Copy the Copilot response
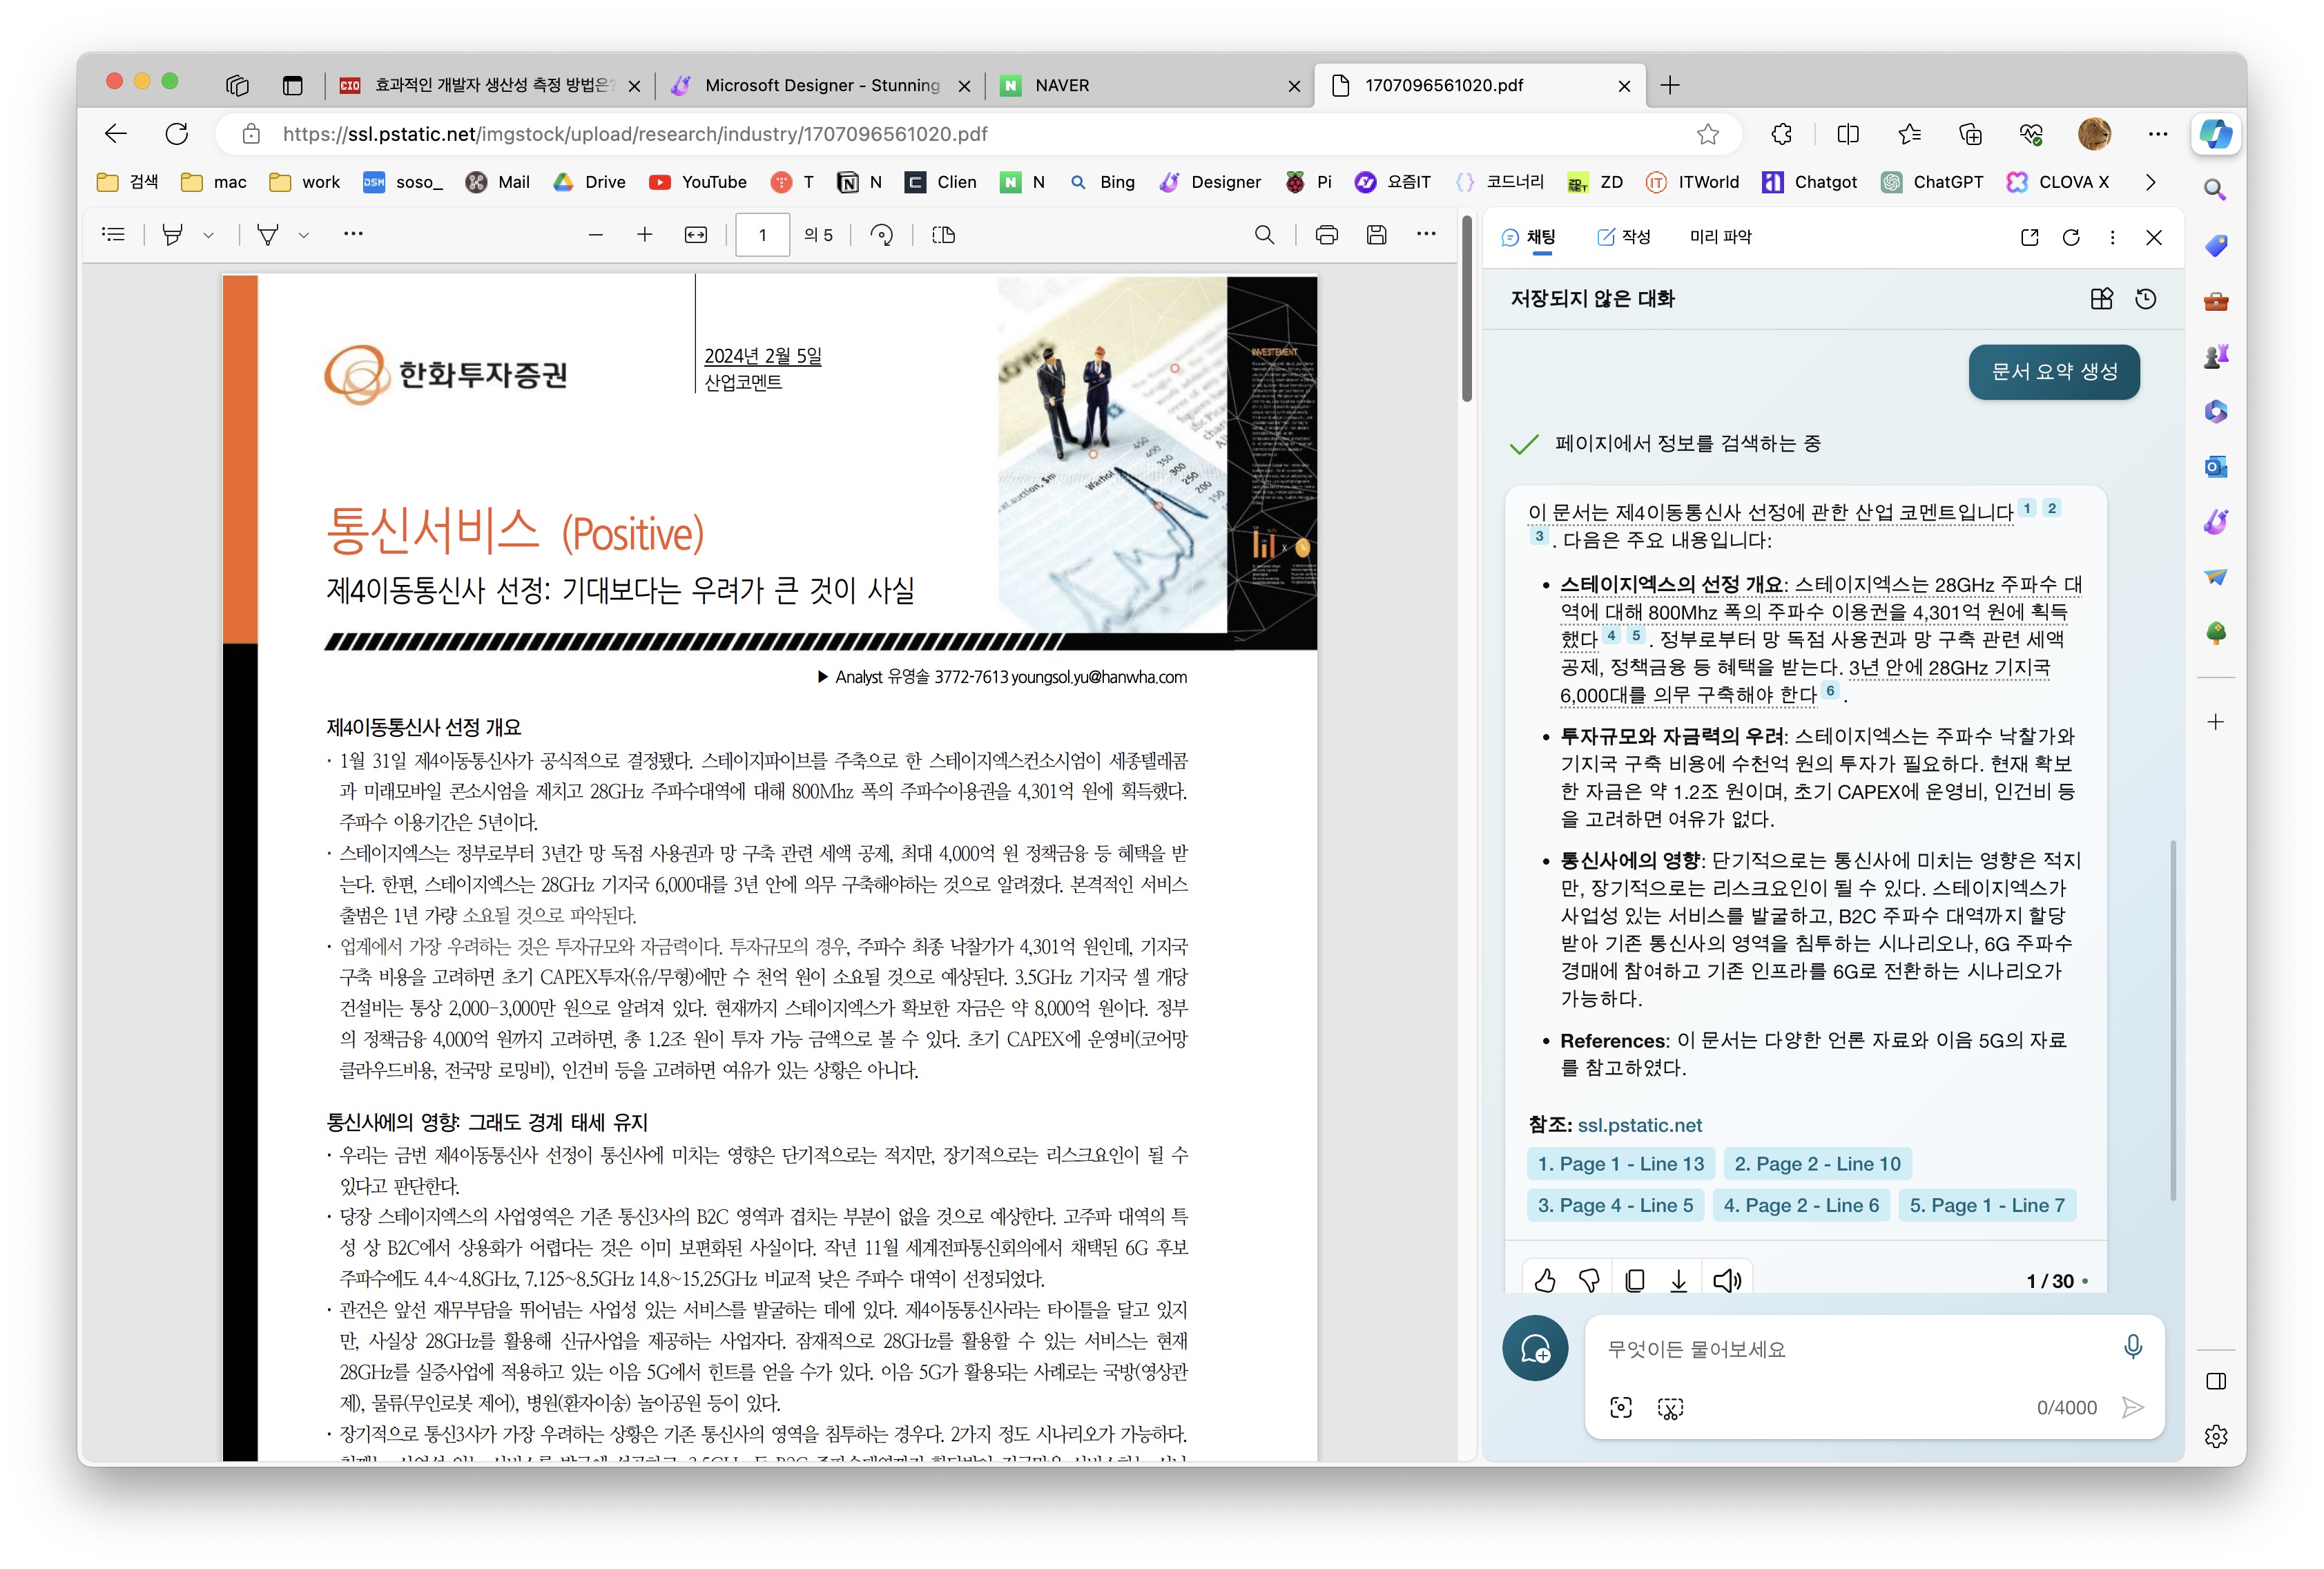This screenshot has height=1569, width=2324. 1634,1281
